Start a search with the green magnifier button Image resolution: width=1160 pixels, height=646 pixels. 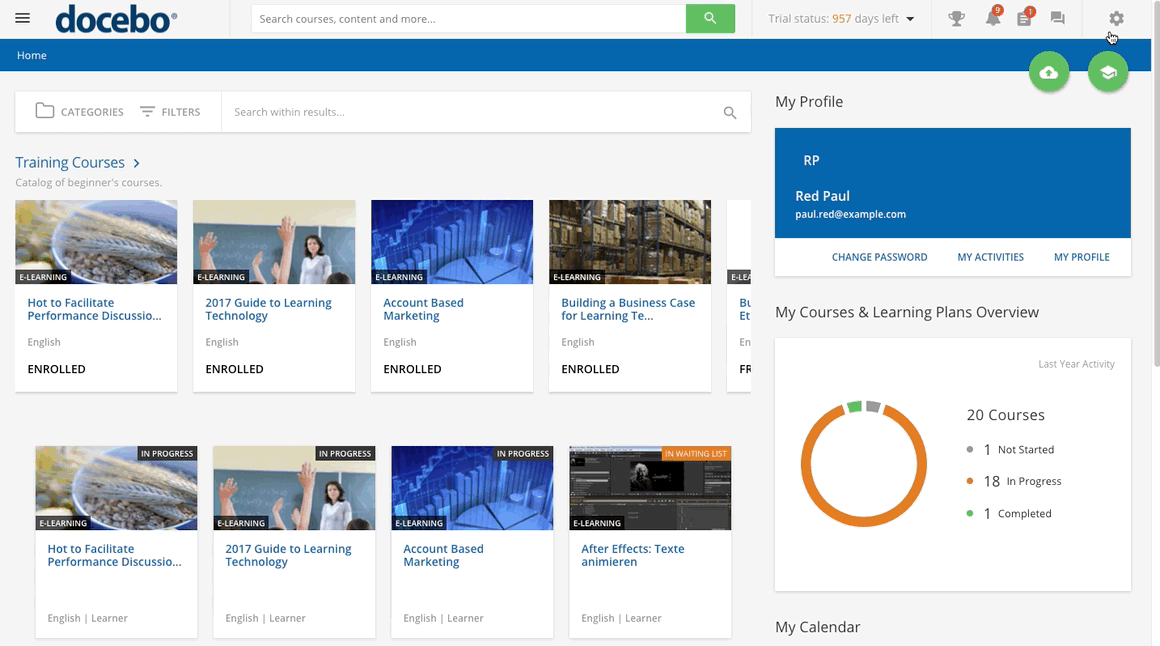(710, 18)
